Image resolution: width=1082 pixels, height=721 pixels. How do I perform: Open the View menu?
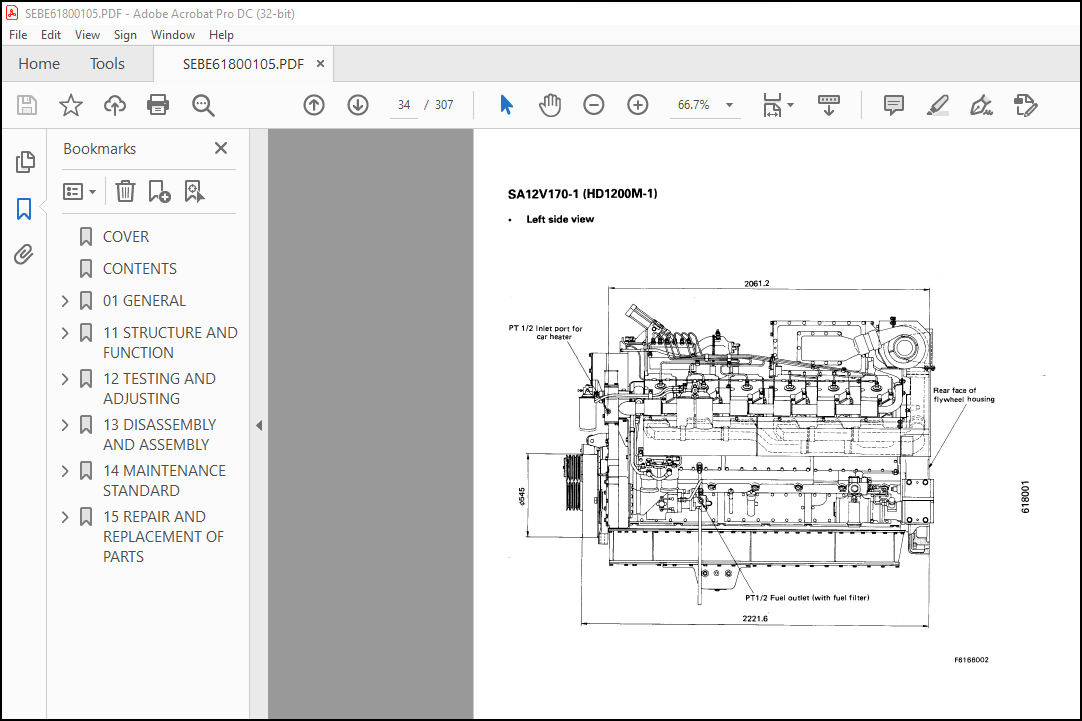87,34
